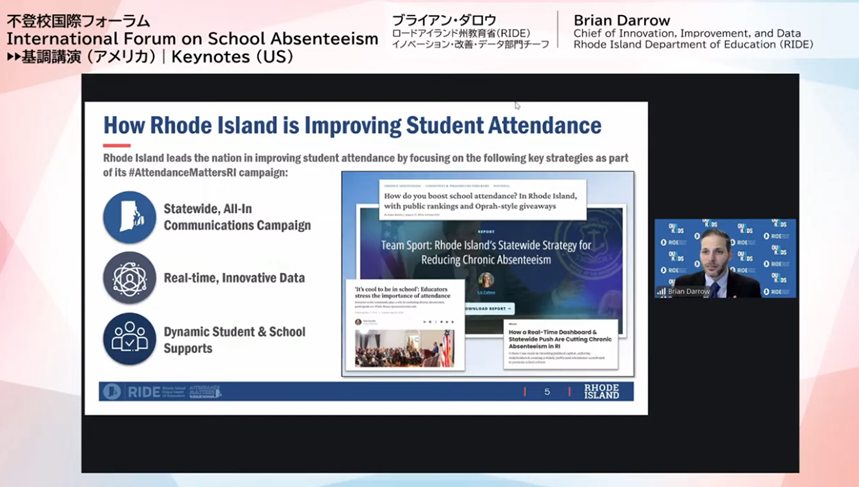
Task: Click 'Chief of Innovation, Improvement, and Data' text
Action: [687, 33]
